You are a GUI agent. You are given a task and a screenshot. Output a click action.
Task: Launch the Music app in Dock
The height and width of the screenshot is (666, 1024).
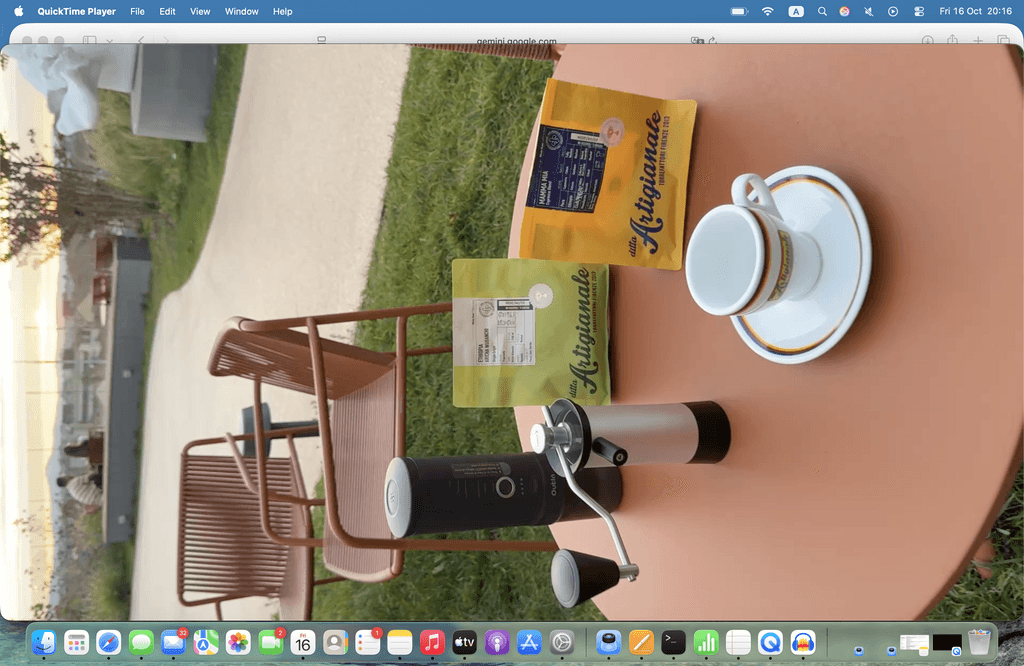pos(432,642)
